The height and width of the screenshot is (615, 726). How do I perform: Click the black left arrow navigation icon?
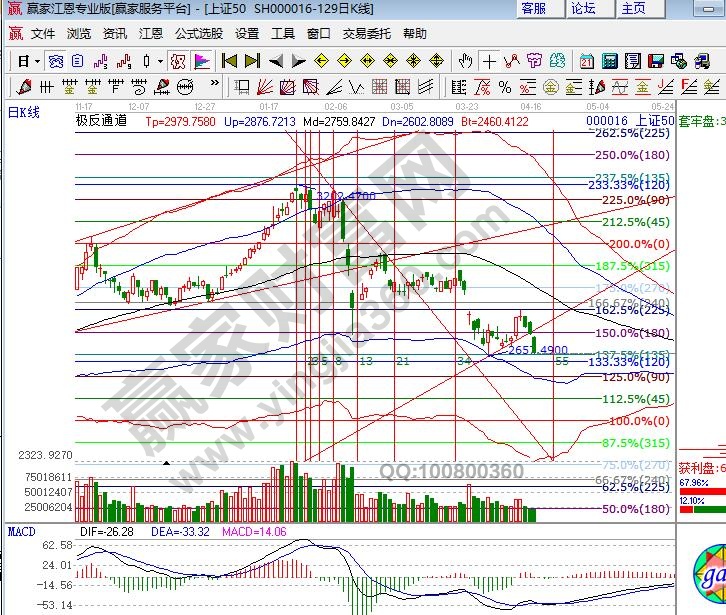click(x=276, y=61)
